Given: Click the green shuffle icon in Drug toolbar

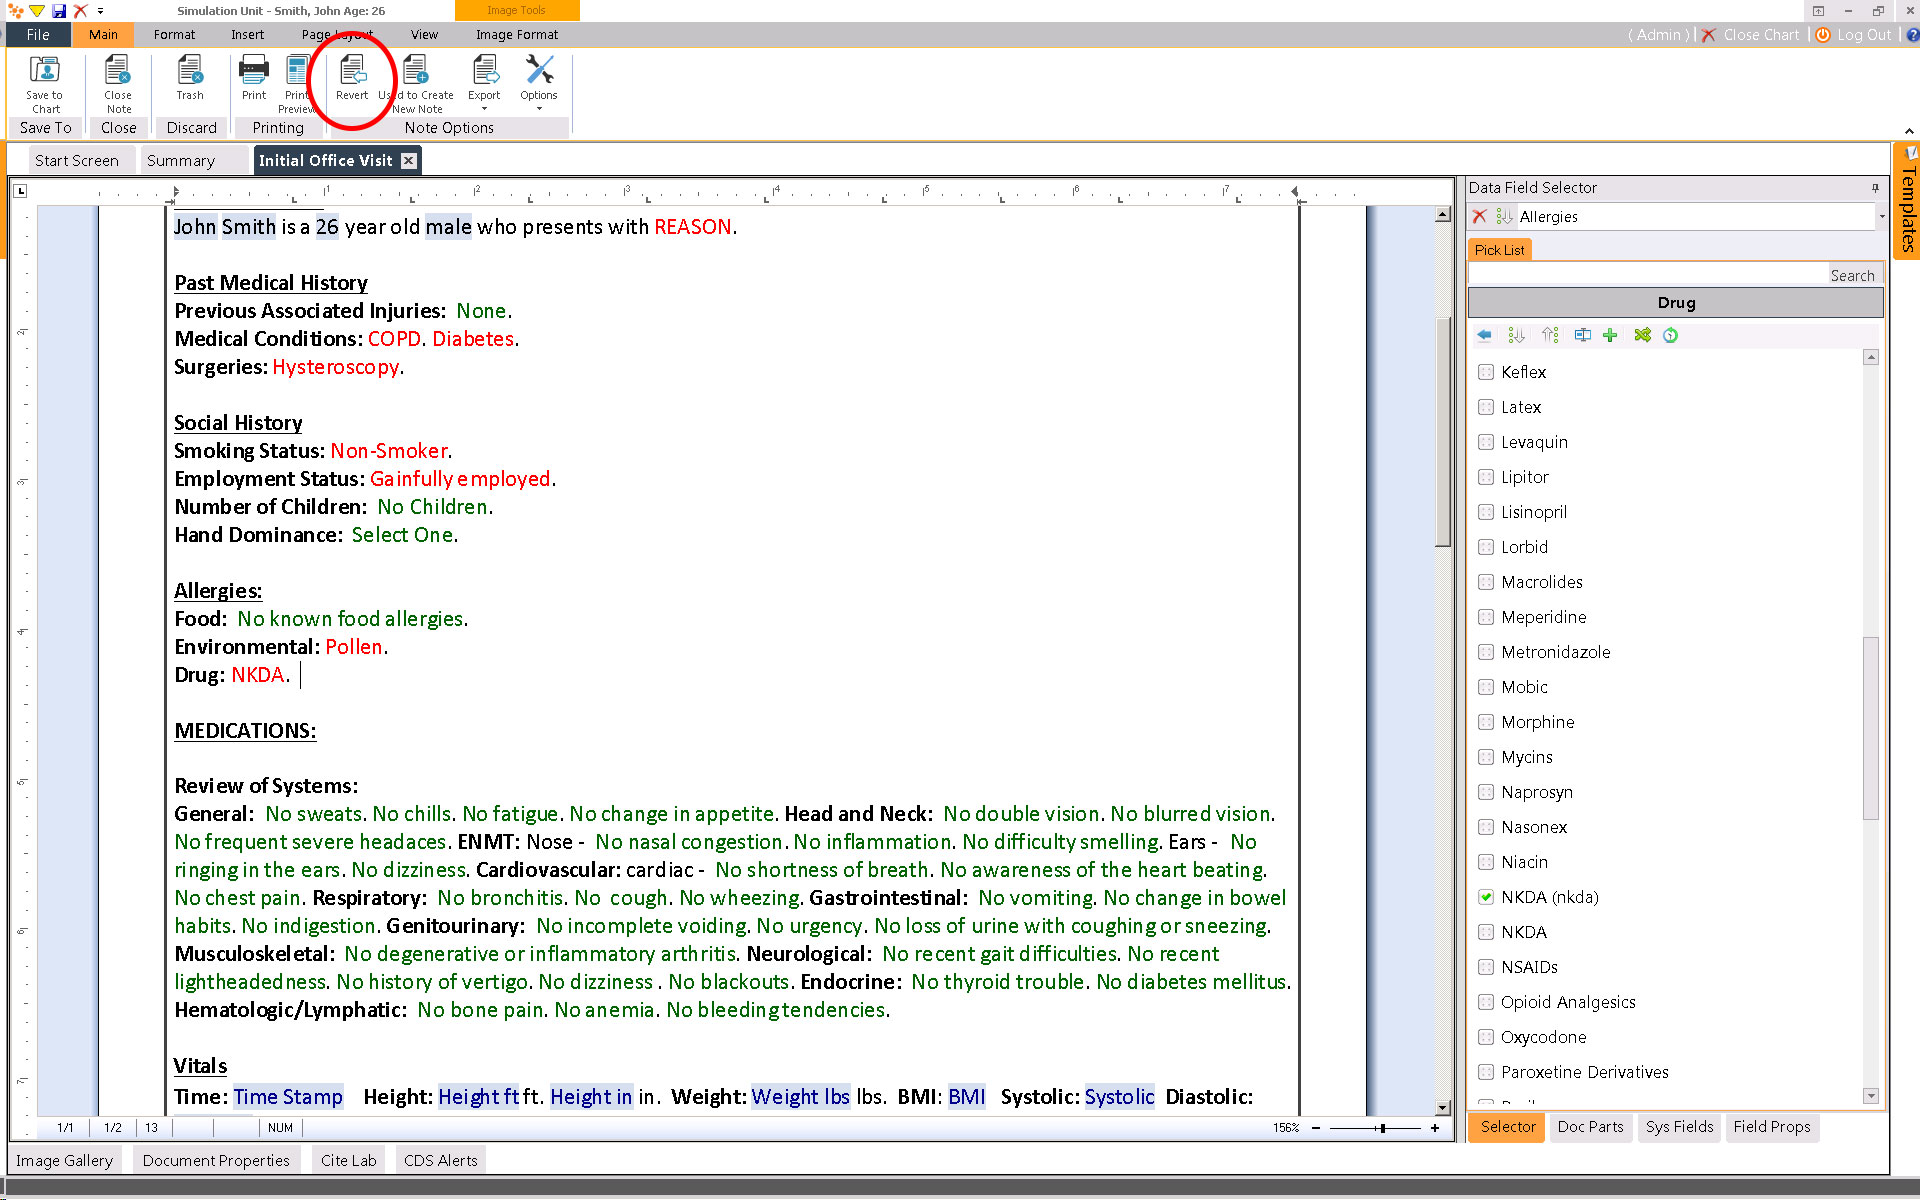Looking at the screenshot, I should (x=1642, y=335).
